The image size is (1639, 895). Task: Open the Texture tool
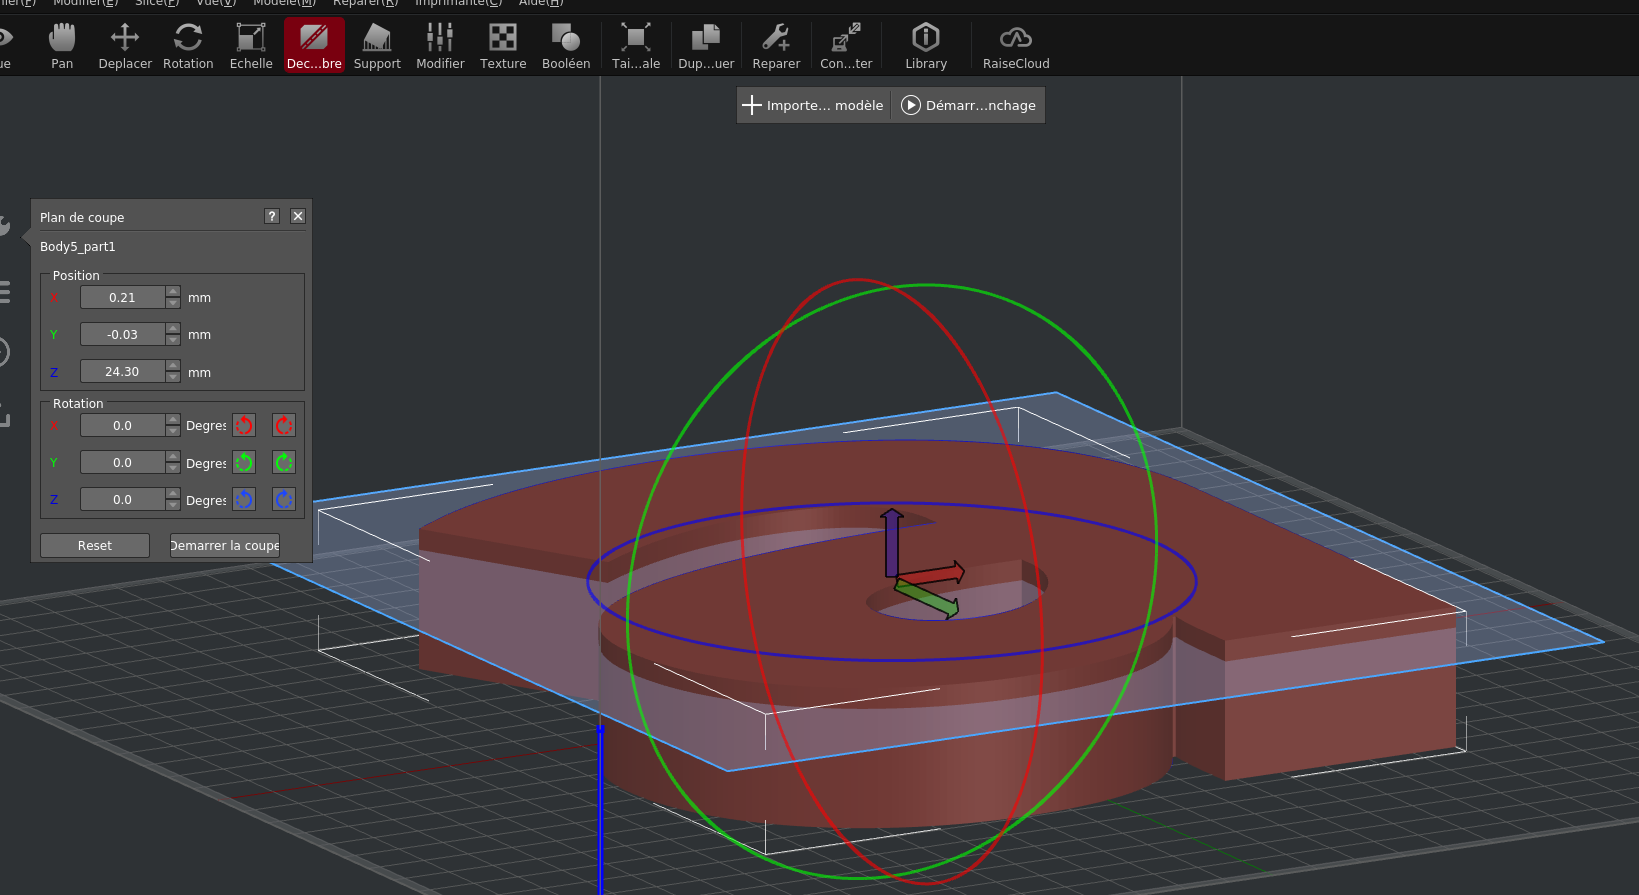coord(503,46)
